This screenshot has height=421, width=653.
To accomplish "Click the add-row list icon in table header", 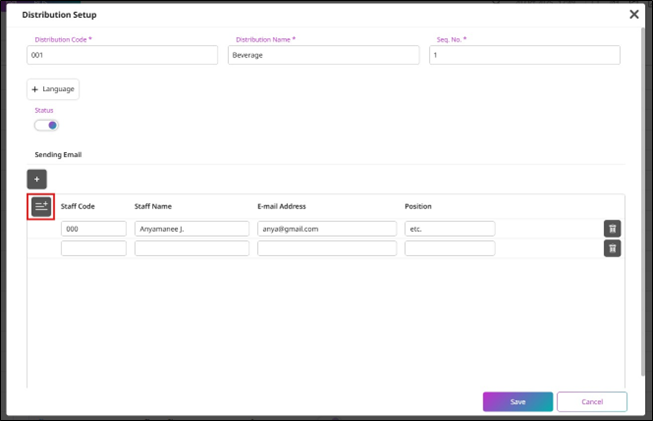I will click(41, 207).
